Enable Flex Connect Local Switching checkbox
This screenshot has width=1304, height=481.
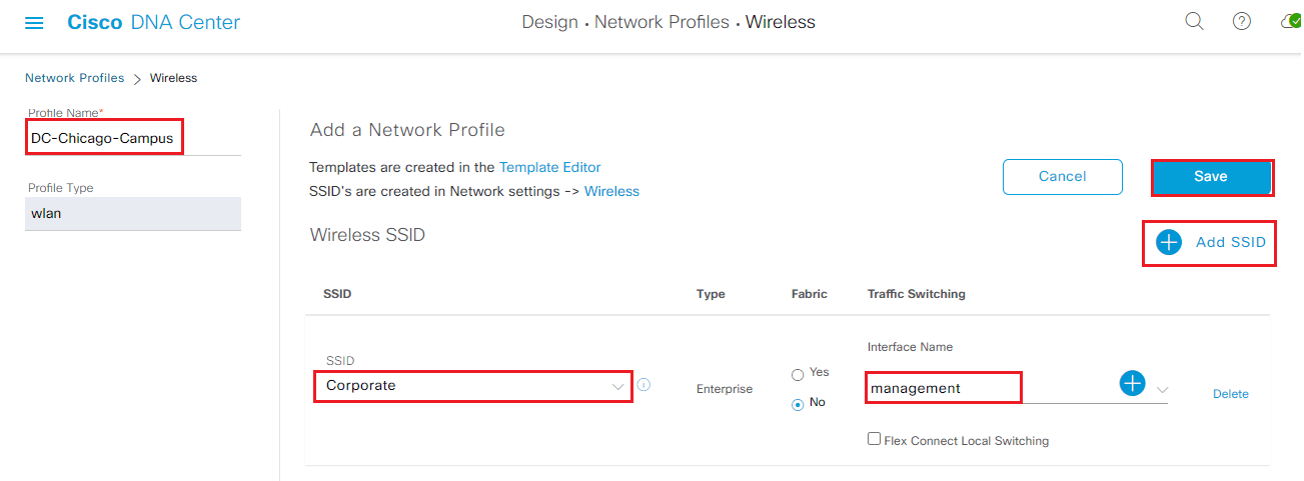[x=874, y=439]
